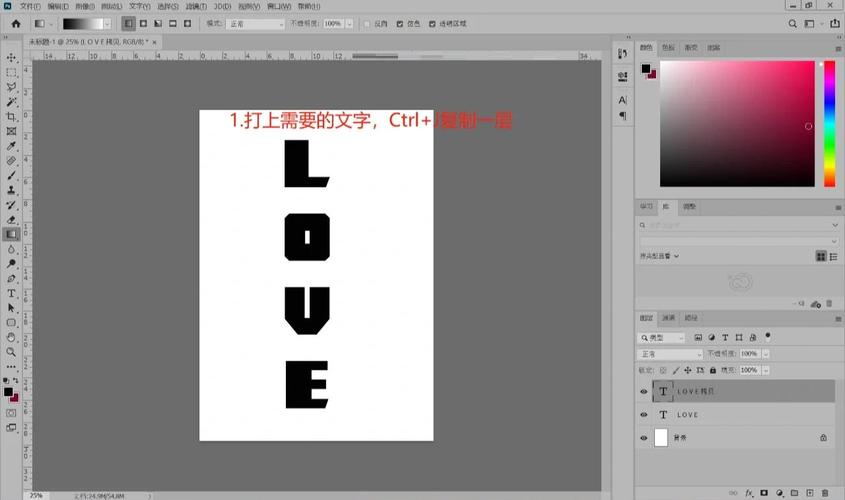Image resolution: width=845 pixels, height=500 pixels.
Task: Add a layer style with fx button
Action: 749,493
